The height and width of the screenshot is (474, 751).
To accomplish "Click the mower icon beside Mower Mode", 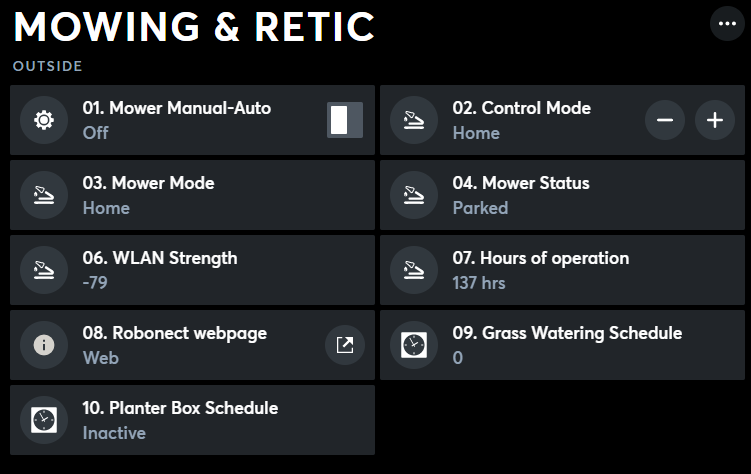I will (x=43, y=195).
